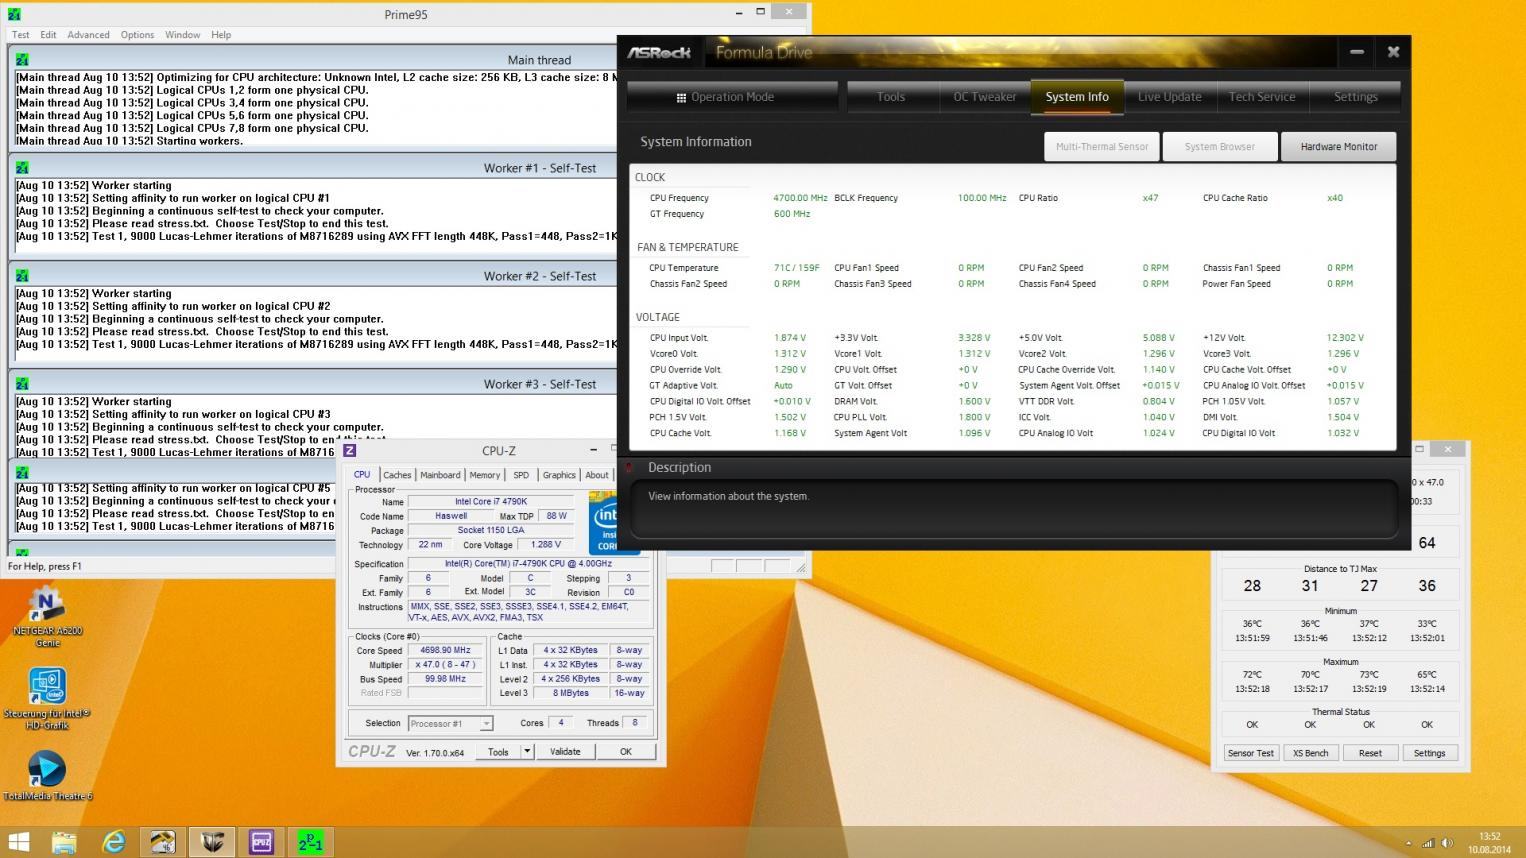The height and width of the screenshot is (858, 1526).
Task: Open File Explorer from the taskbar
Action: click(x=65, y=842)
